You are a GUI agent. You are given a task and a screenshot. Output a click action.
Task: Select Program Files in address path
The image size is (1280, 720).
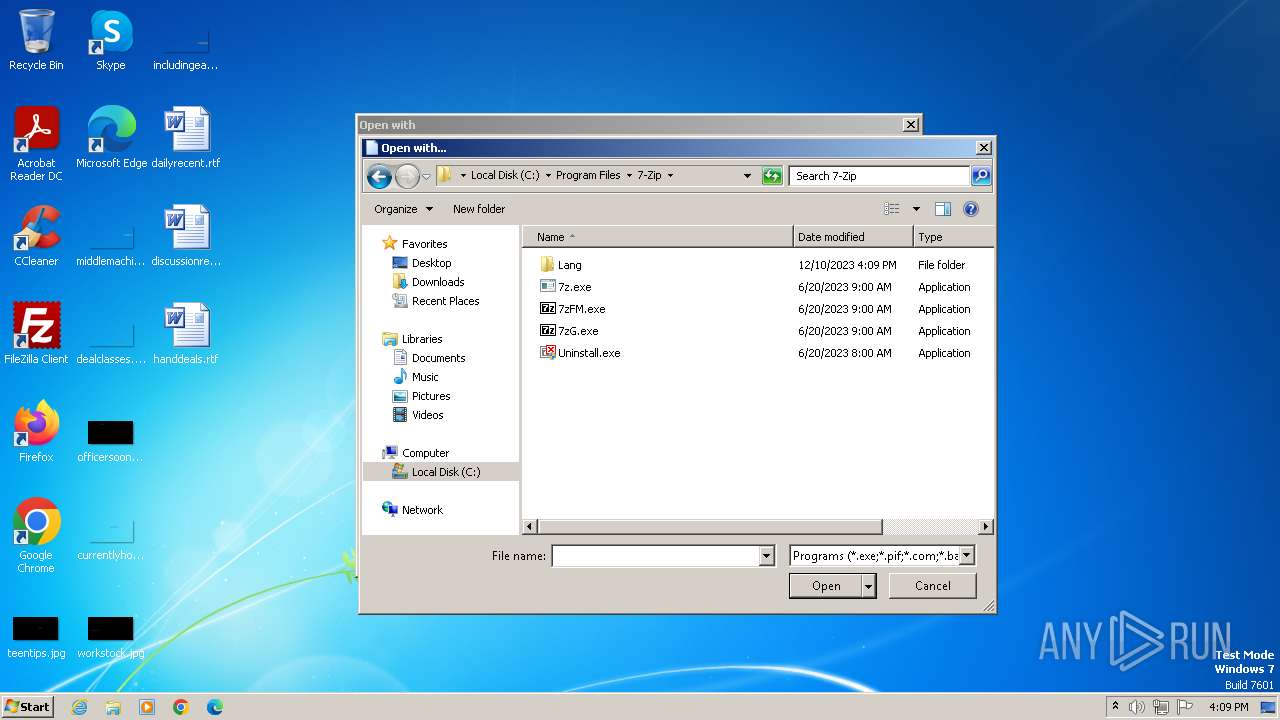pos(588,175)
